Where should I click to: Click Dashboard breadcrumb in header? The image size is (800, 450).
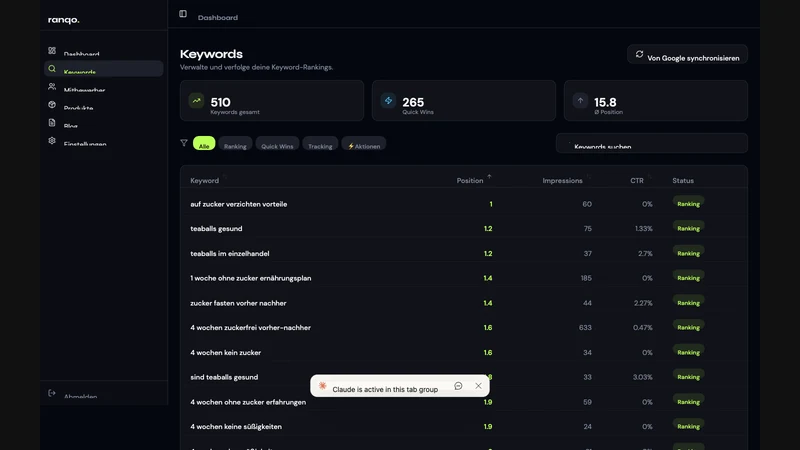pos(218,17)
